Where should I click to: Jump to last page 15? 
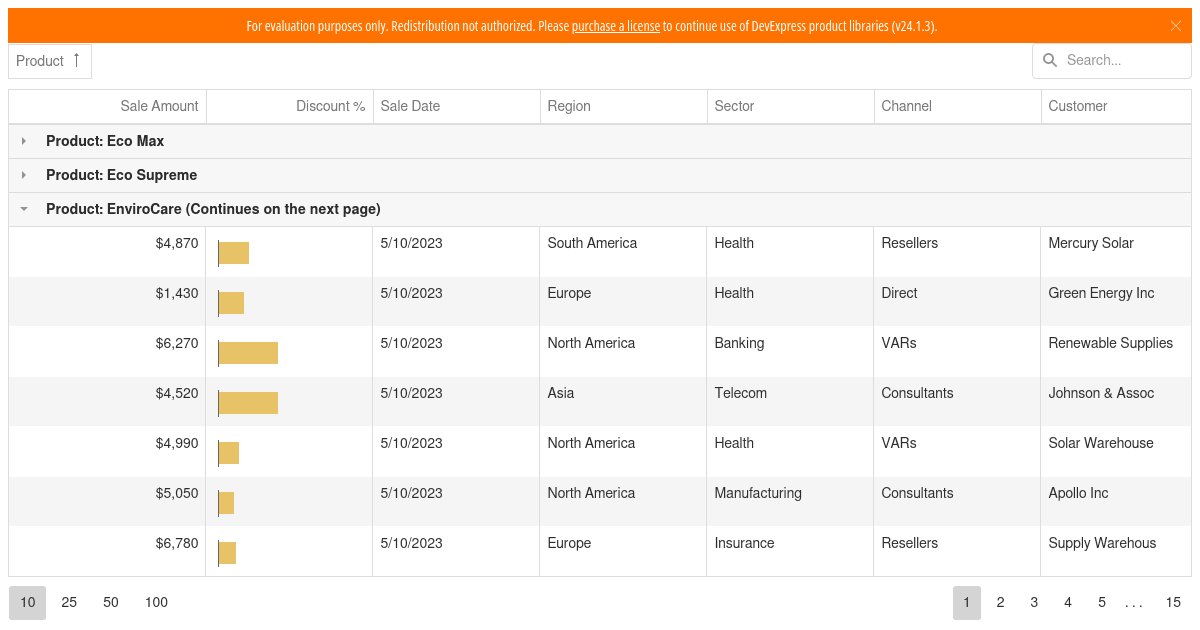point(1173,602)
